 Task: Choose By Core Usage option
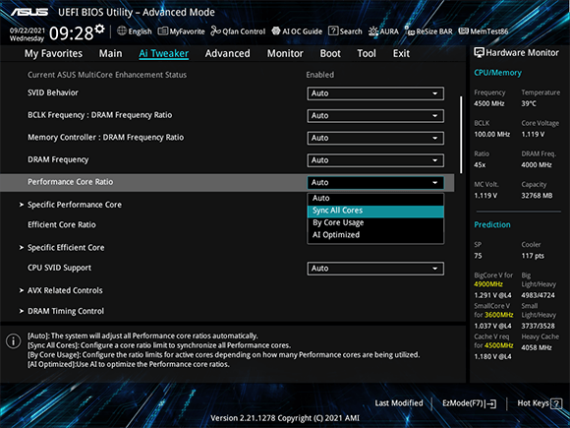(x=375, y=223)
